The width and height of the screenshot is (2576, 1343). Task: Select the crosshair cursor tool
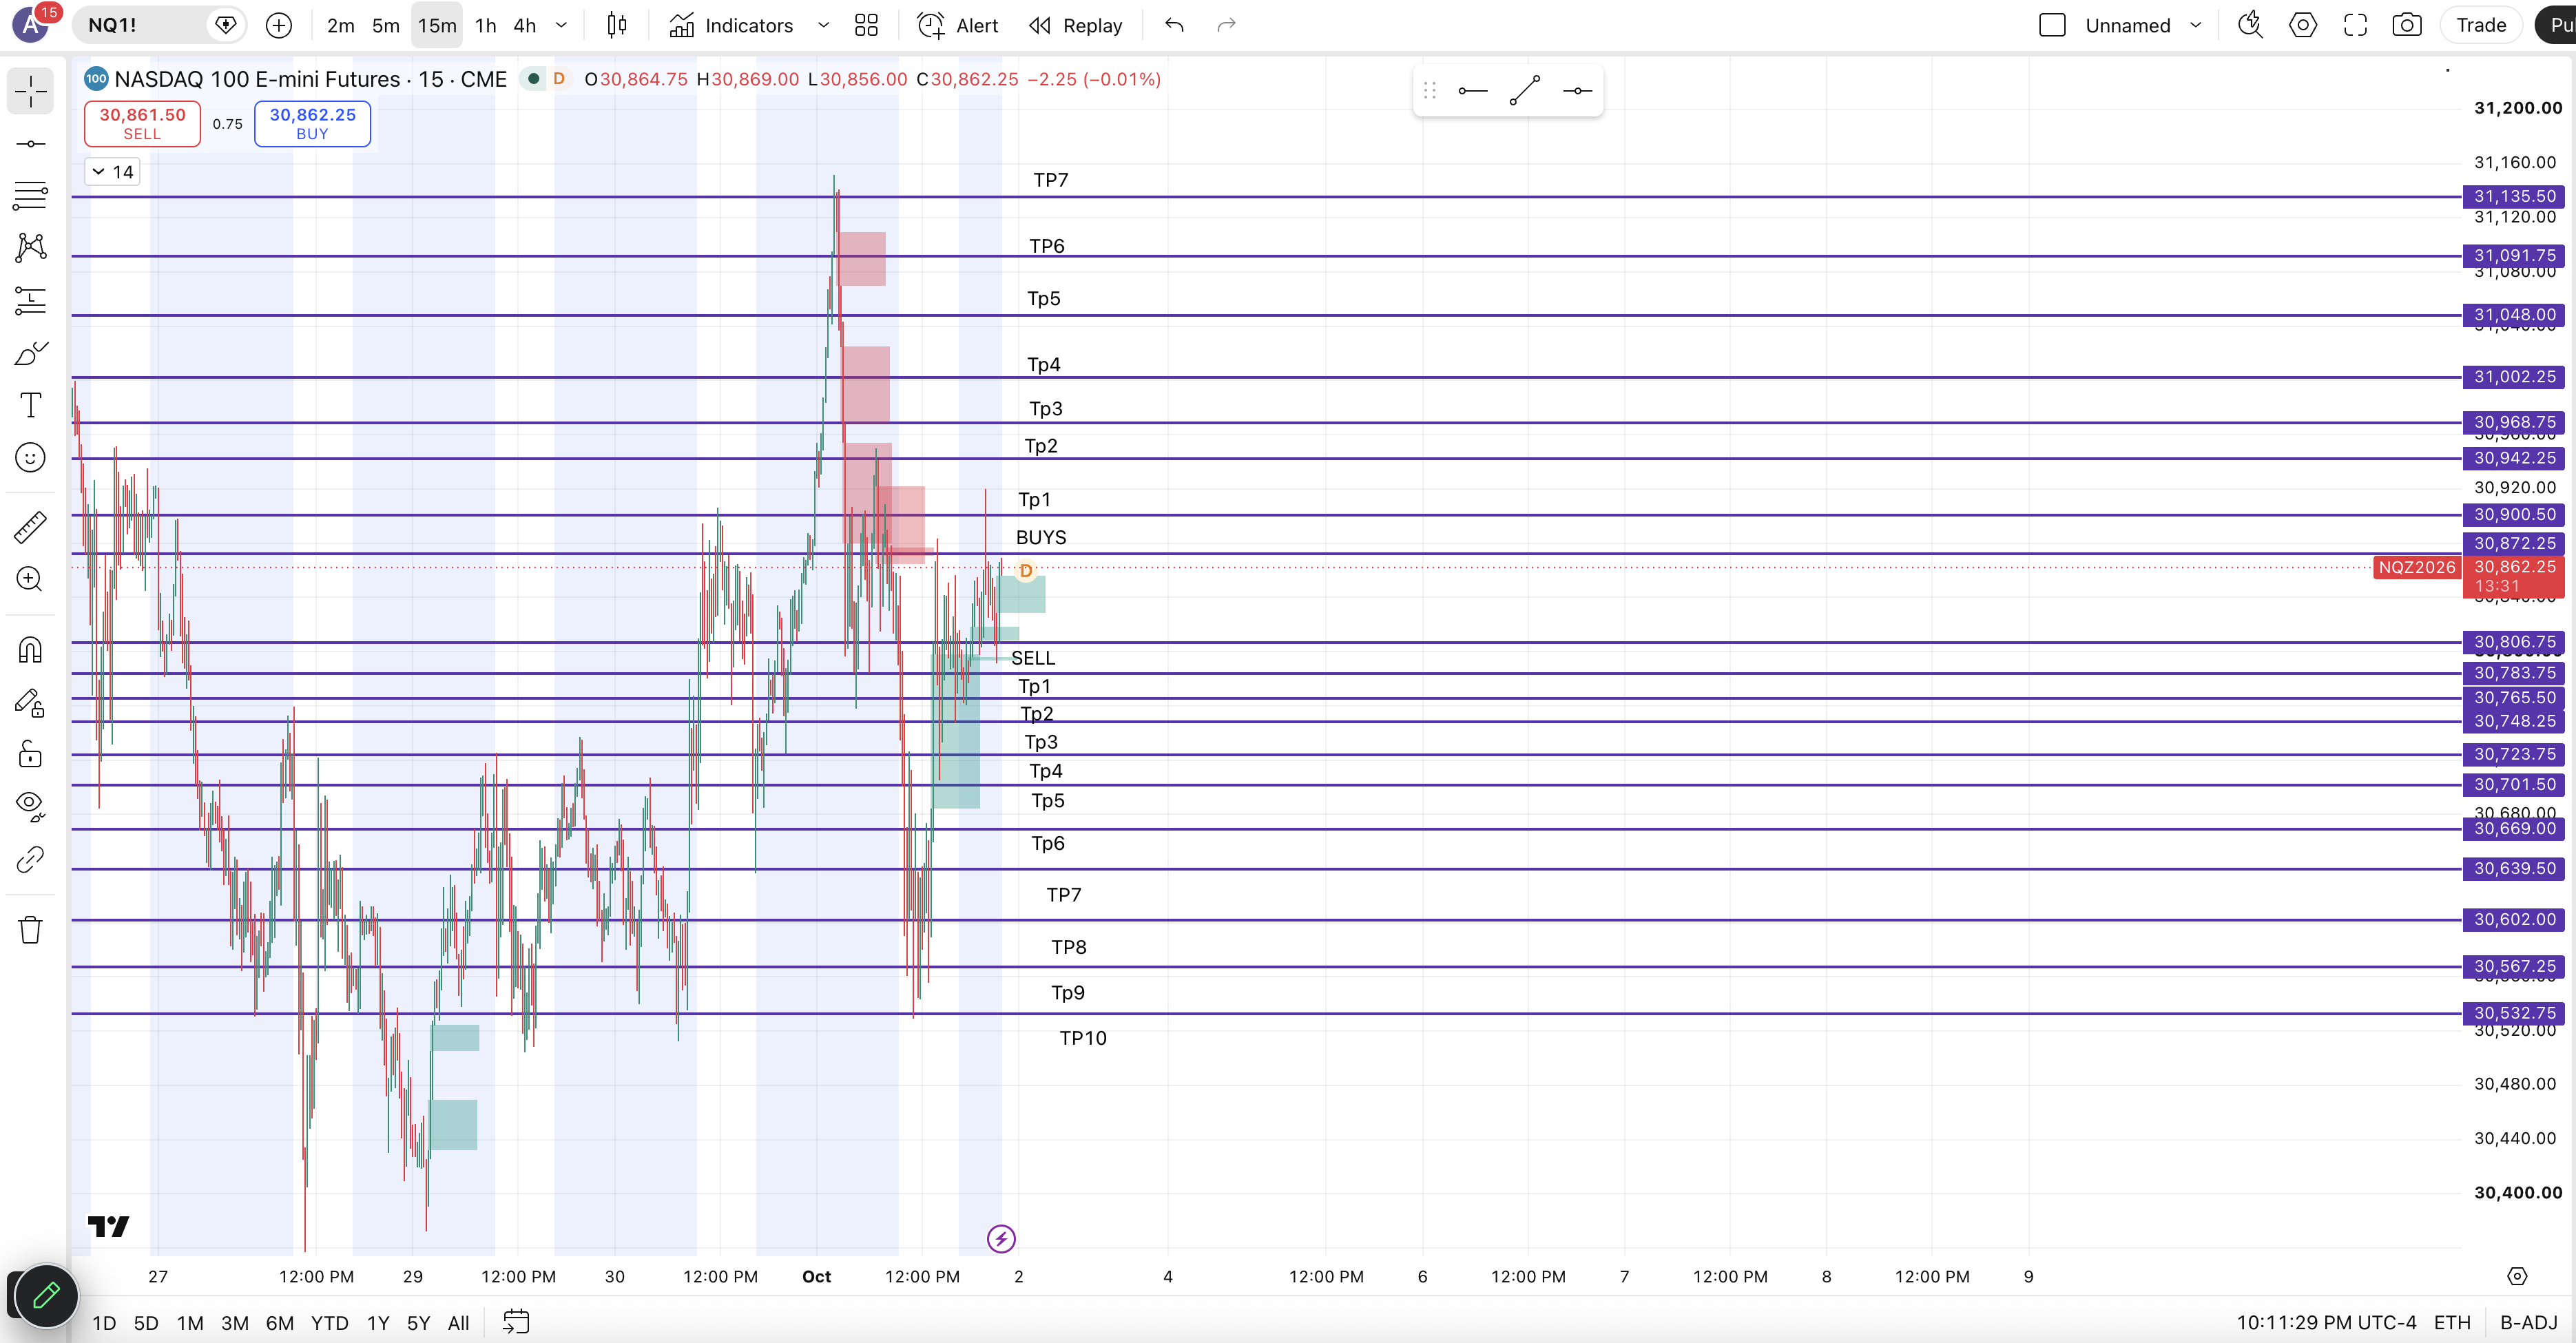point(30,91)
